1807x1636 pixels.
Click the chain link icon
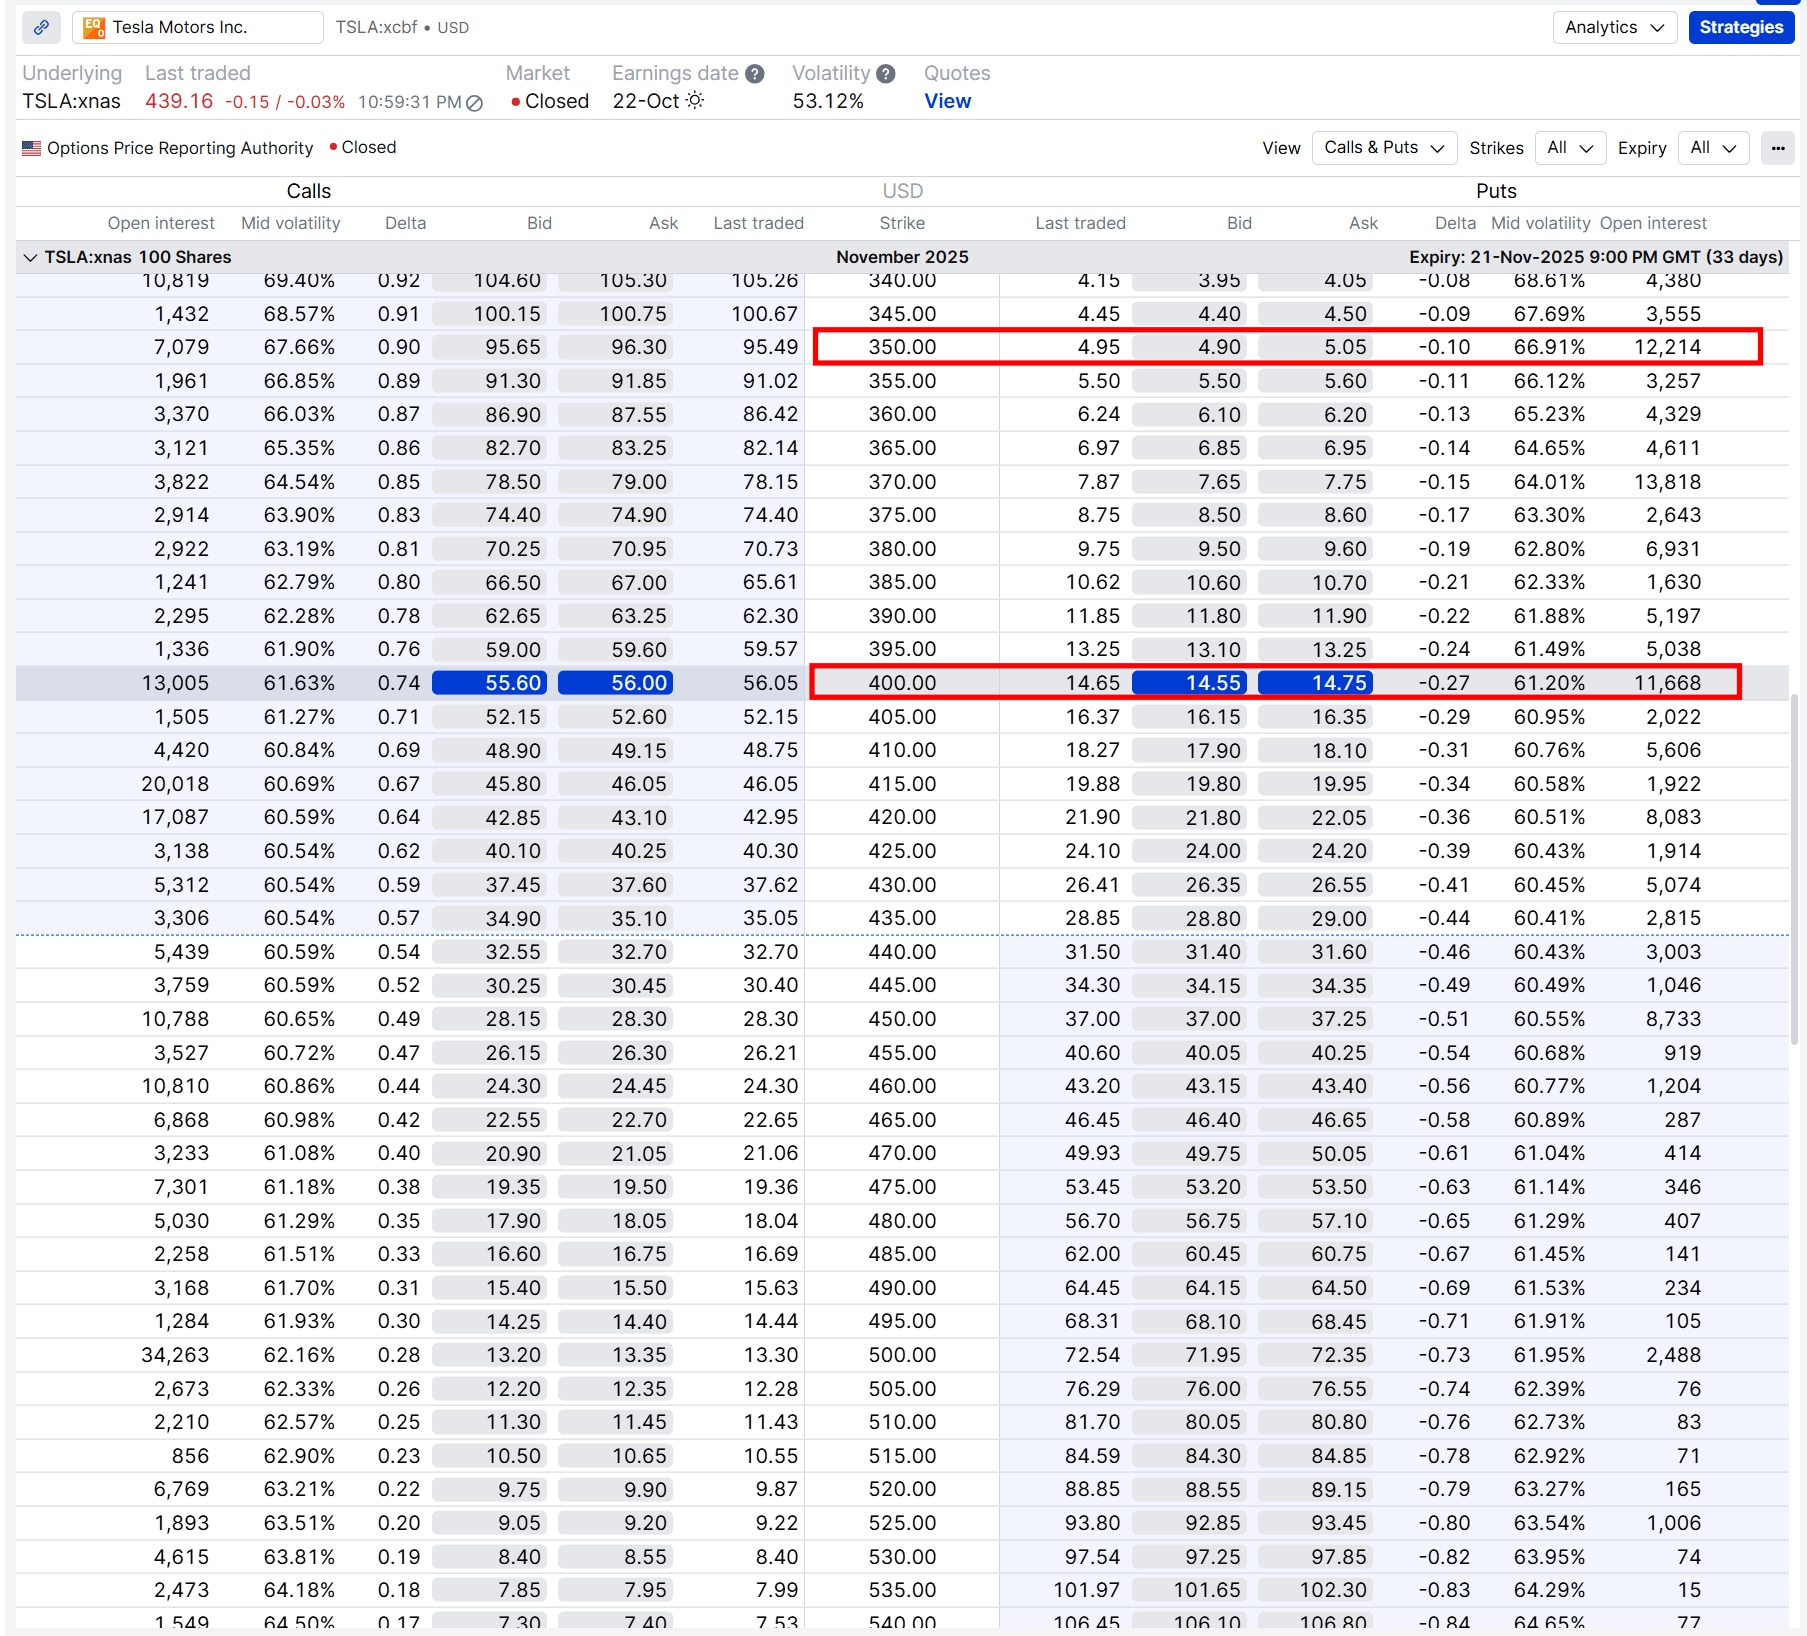pyautogui.click(x=41, y=27)
